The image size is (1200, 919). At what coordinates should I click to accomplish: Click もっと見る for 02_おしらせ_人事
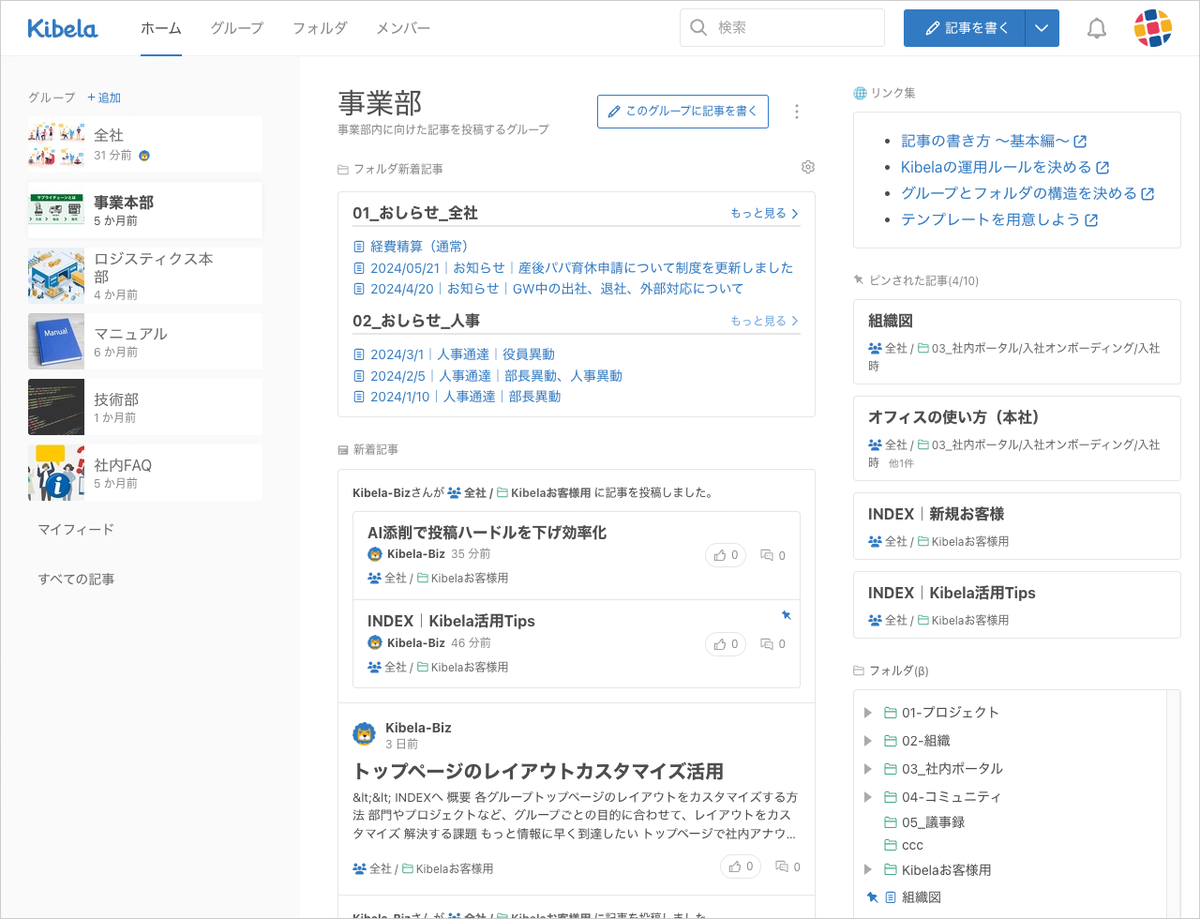tap(765, 321)
